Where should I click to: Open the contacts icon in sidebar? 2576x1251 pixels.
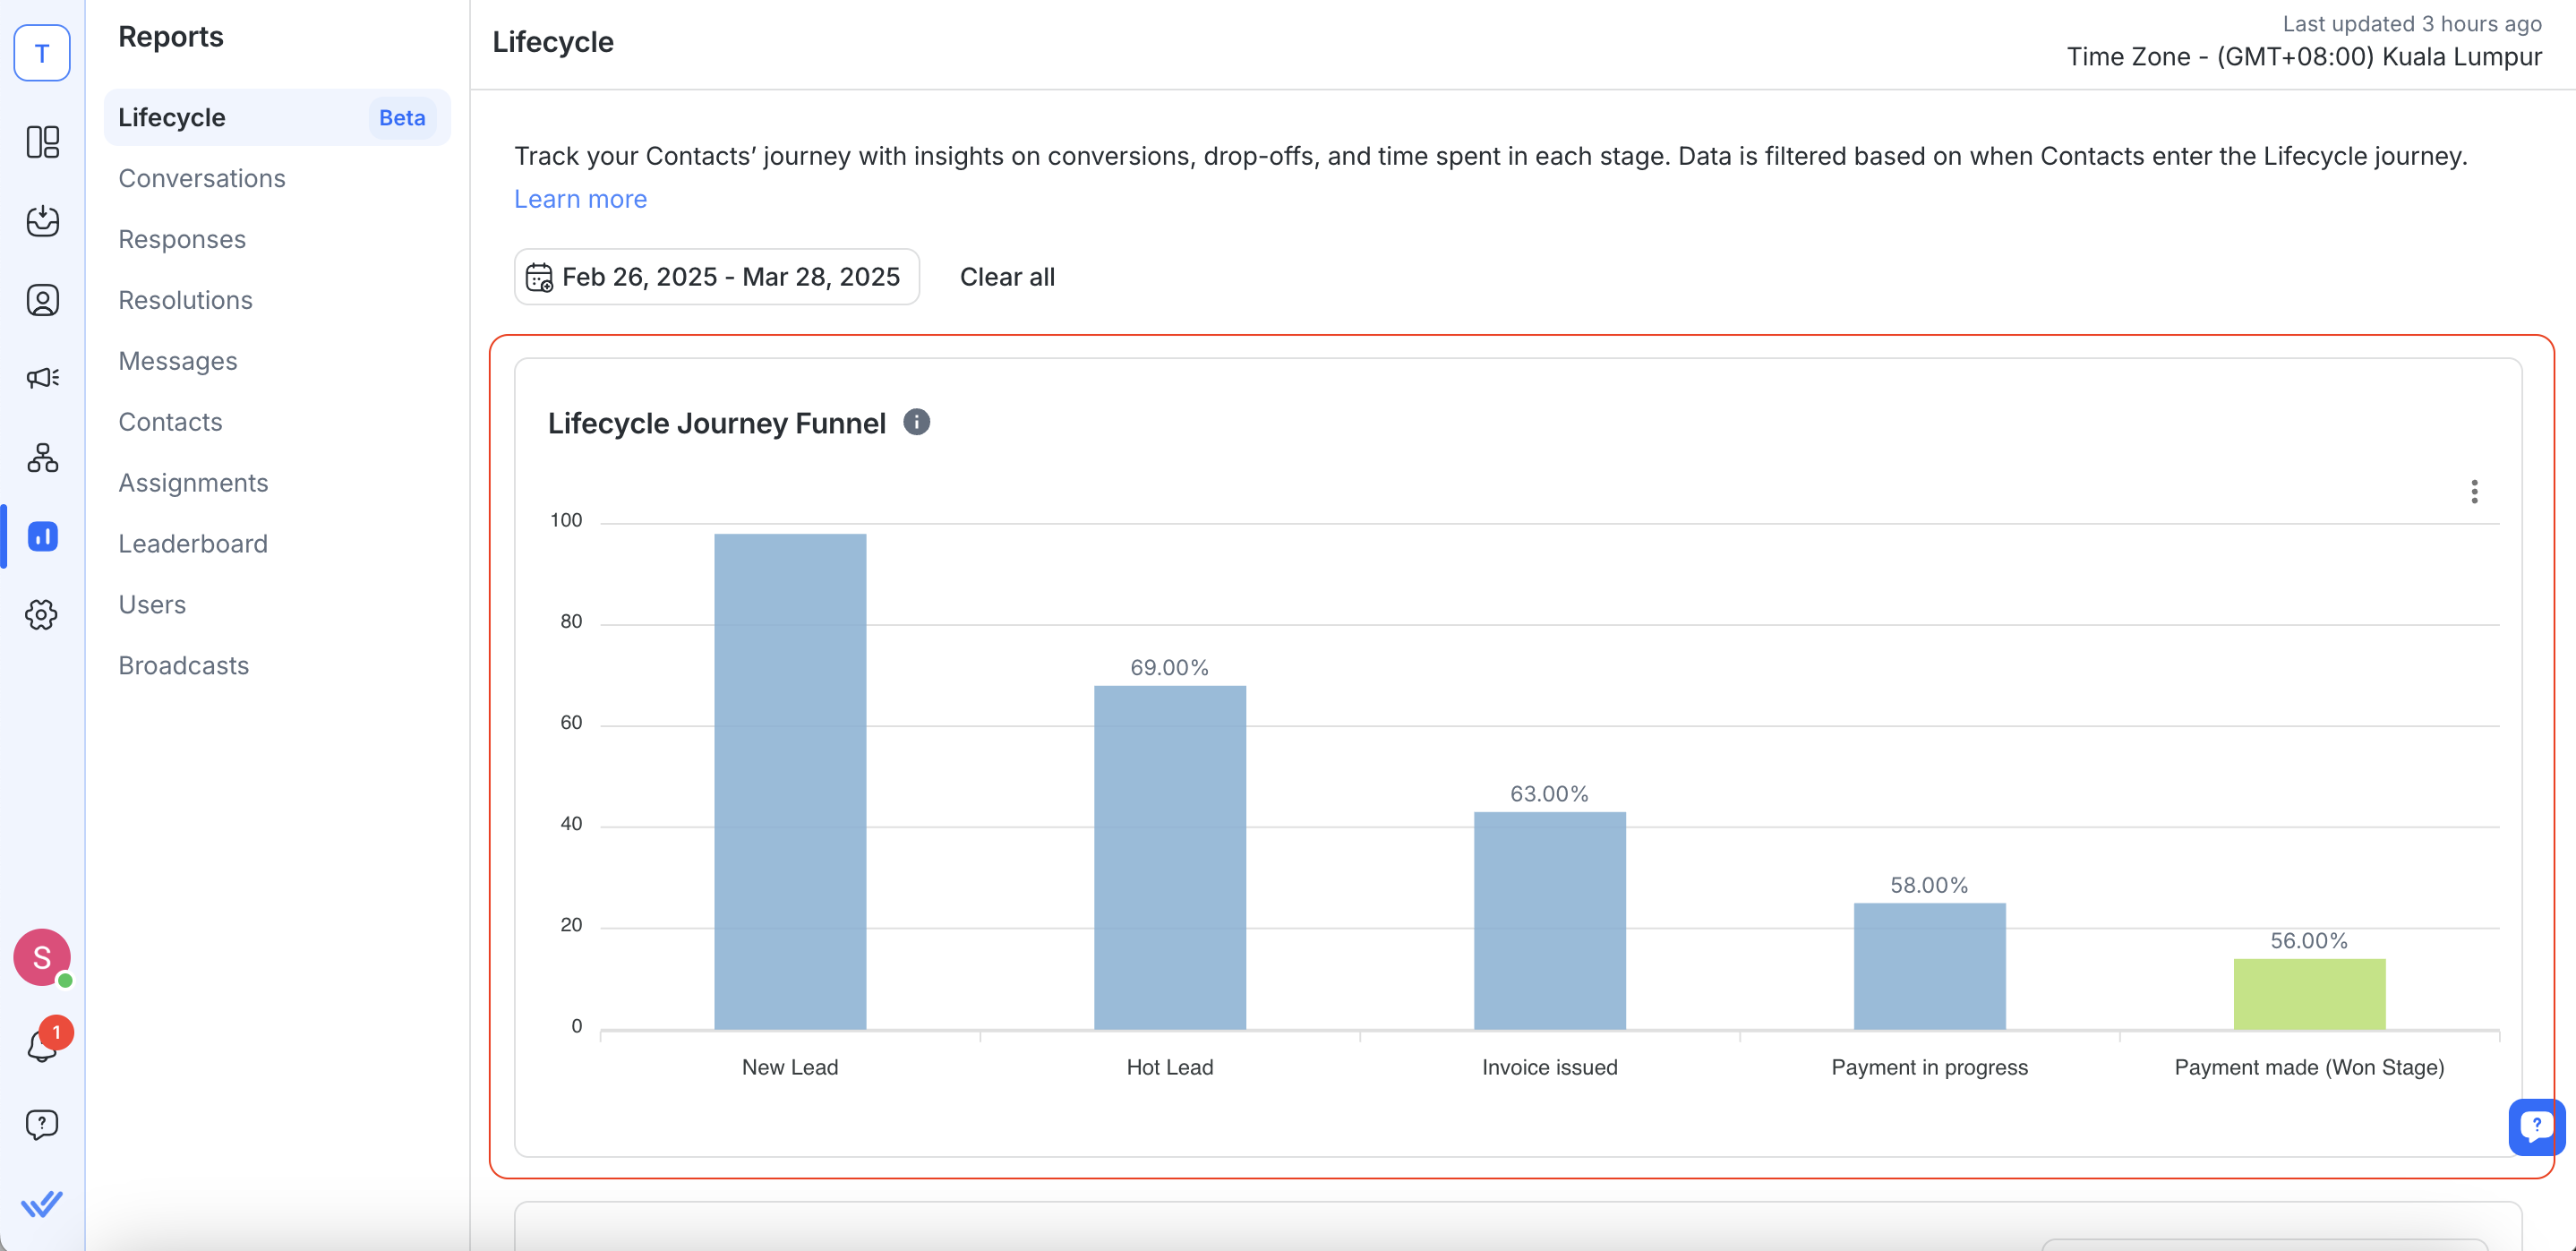point(42,300)
